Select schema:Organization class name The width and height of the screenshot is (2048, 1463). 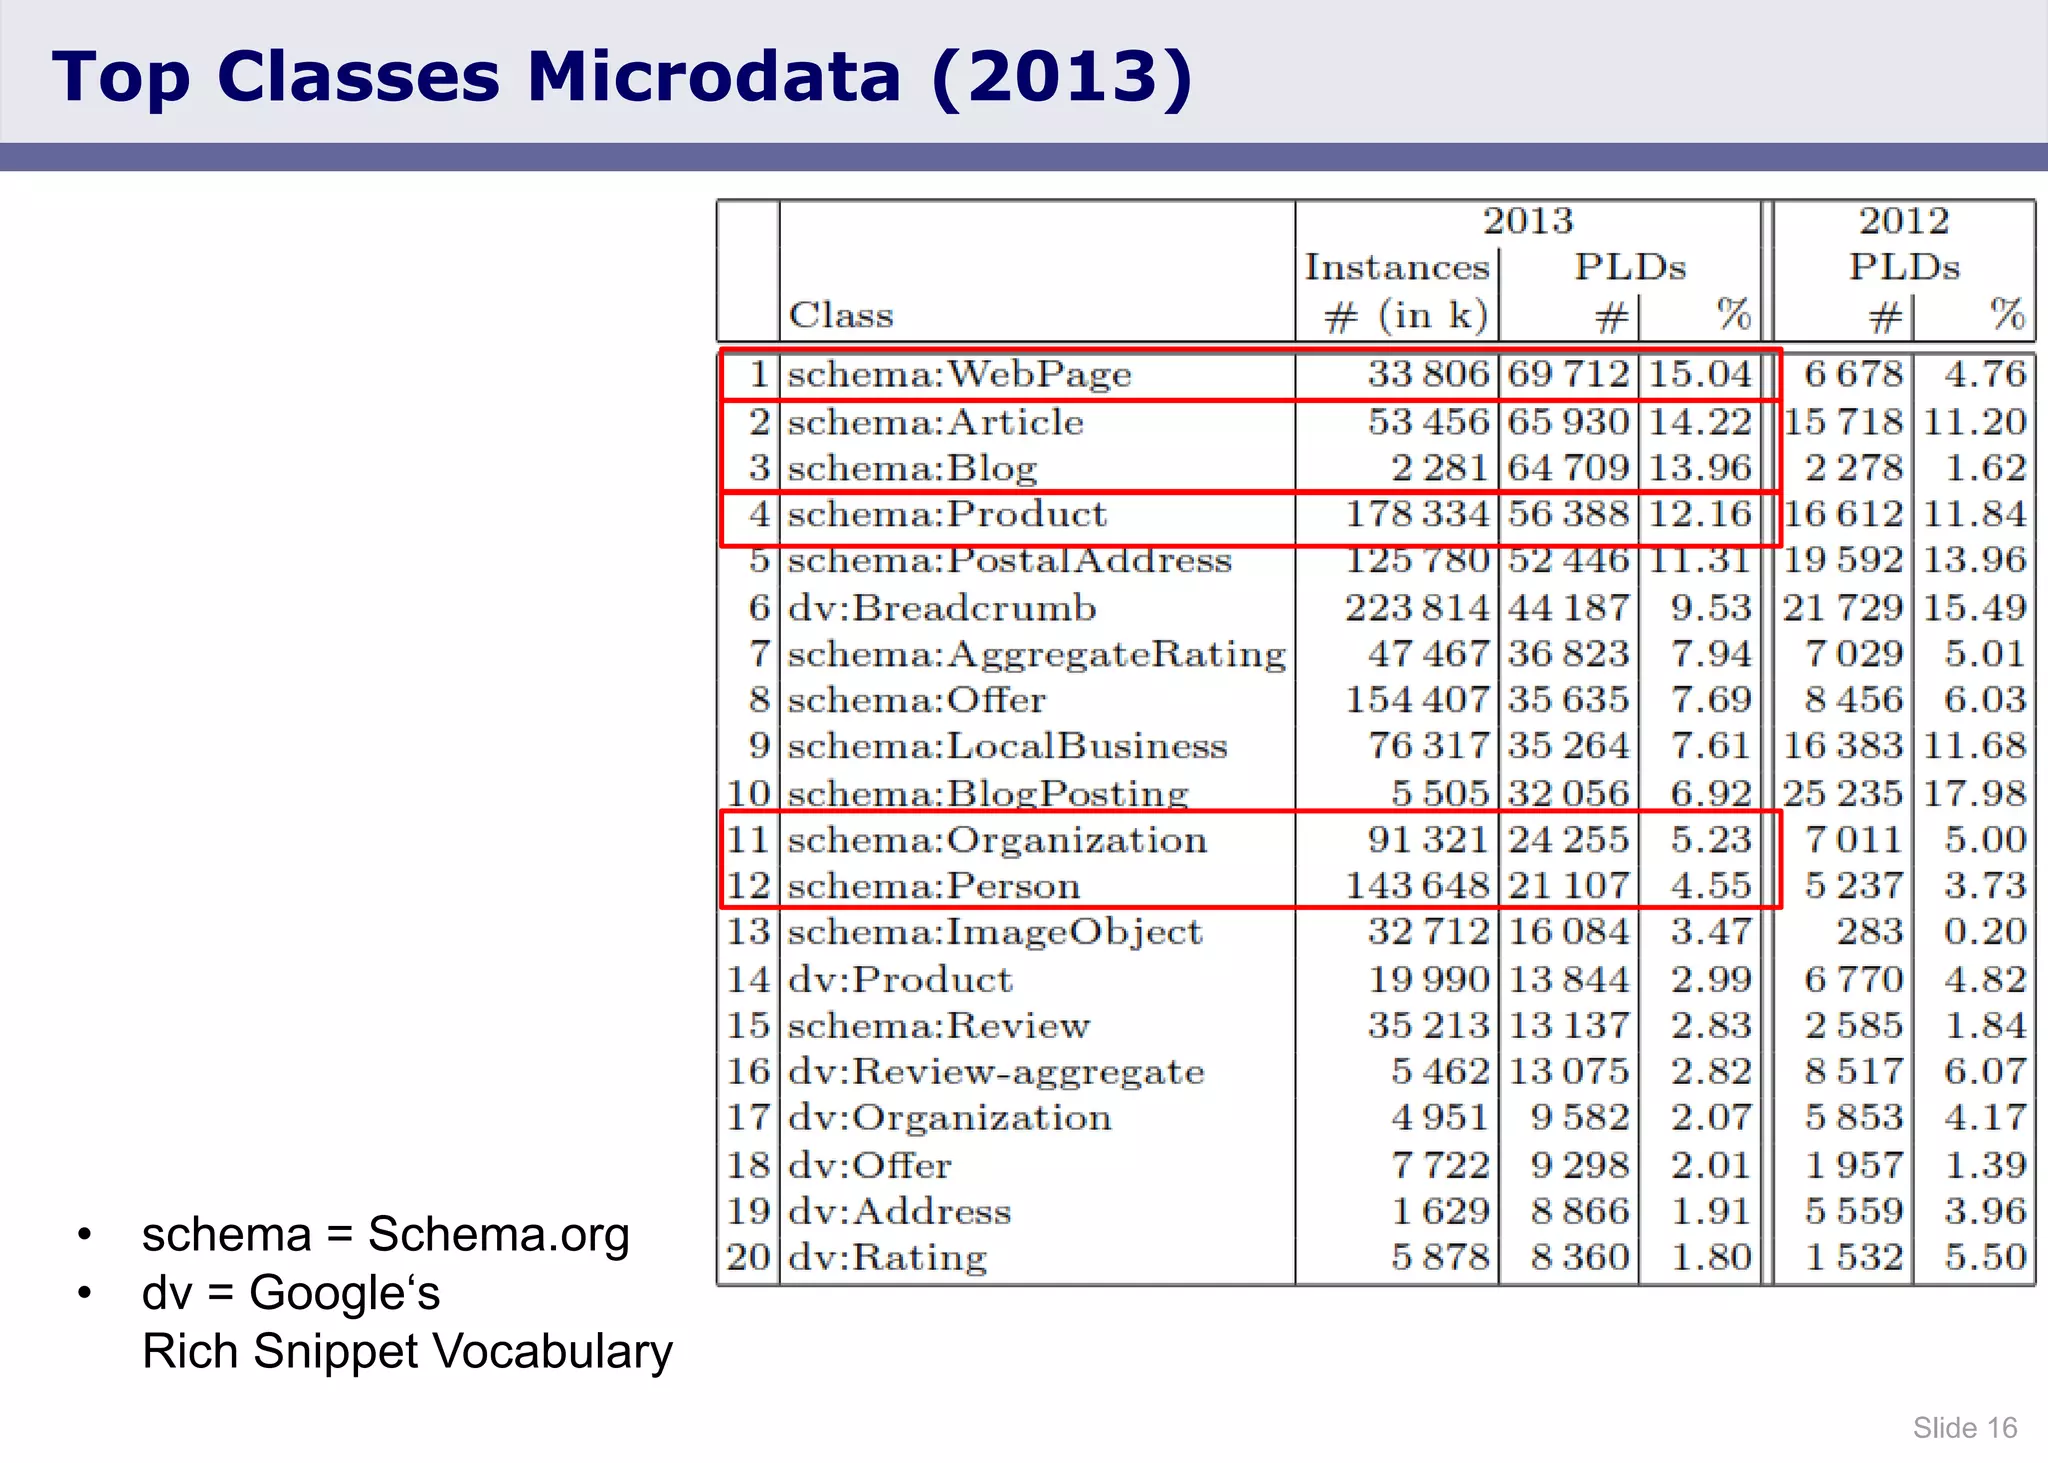click(x=997, y=840)
